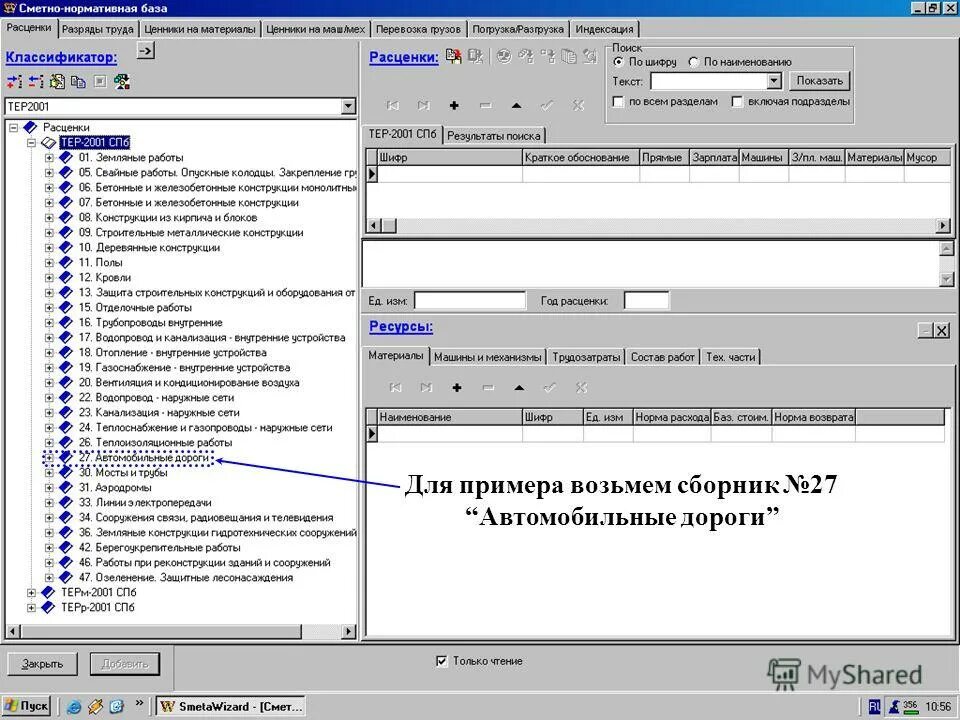This screenshot has width=960, height=720.
Task: Click the Ед. изм input field
Action: 470,301
